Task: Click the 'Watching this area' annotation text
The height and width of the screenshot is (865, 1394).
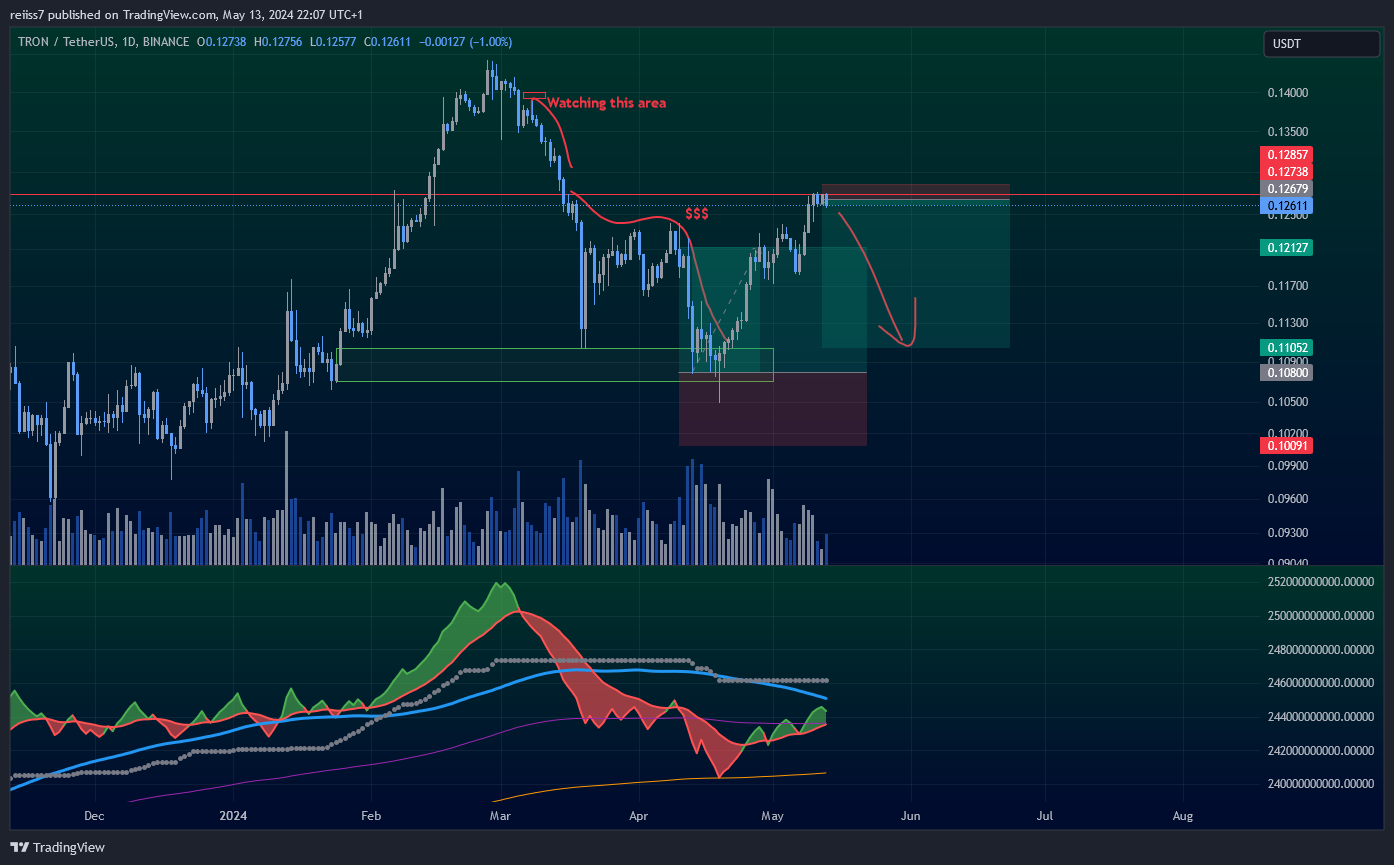Action: [x=606, y=103]
